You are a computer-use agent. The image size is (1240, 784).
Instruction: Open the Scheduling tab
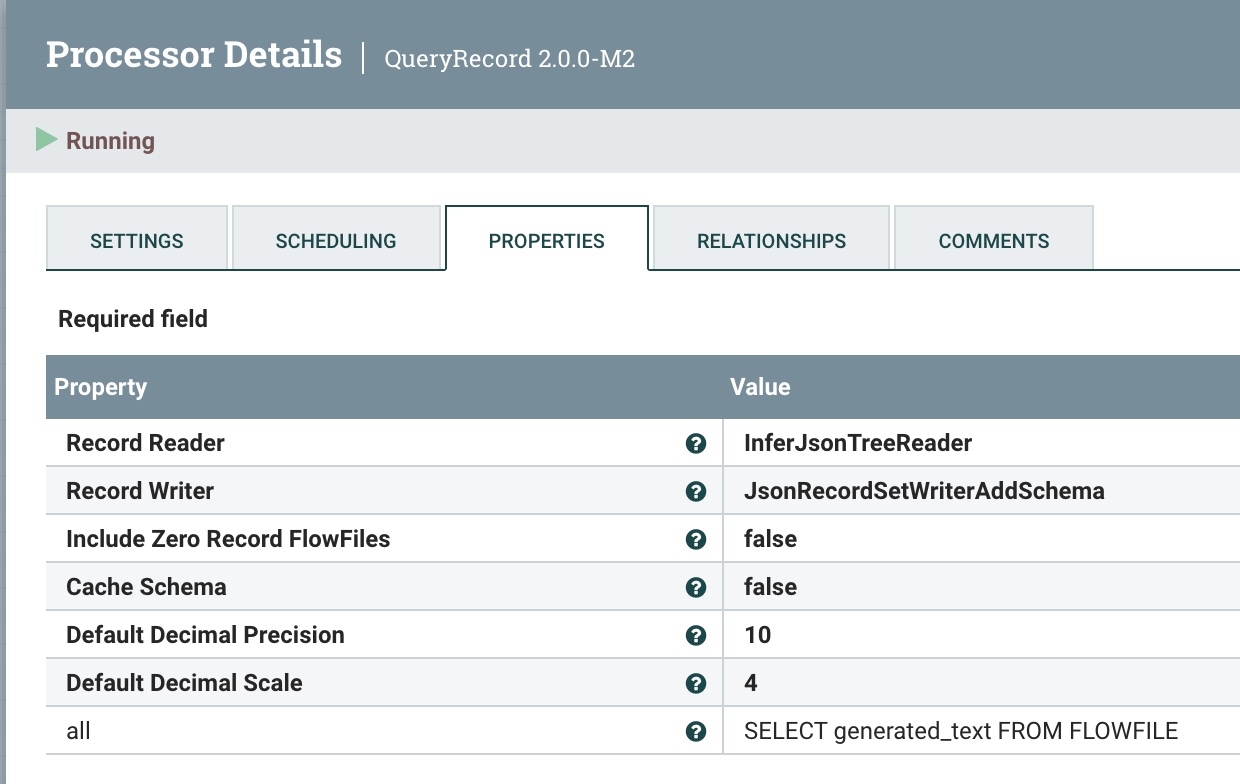pos(336,241)
